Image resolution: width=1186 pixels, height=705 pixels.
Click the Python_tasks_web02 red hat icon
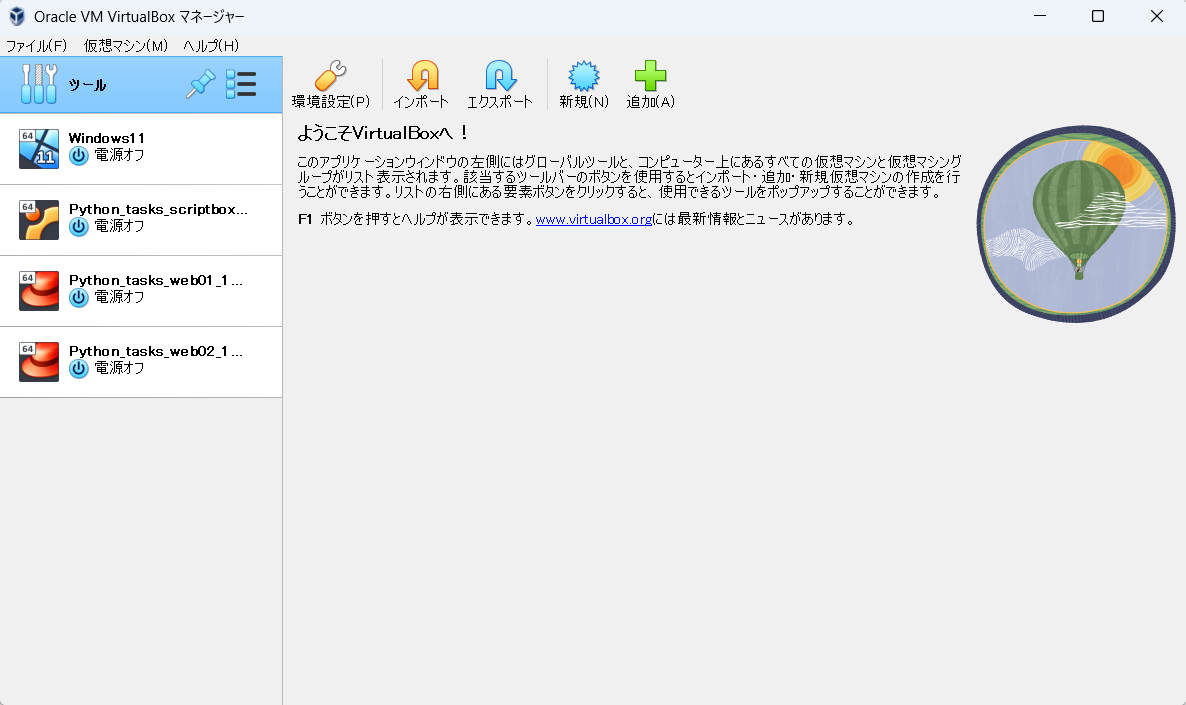coord(39,362)
